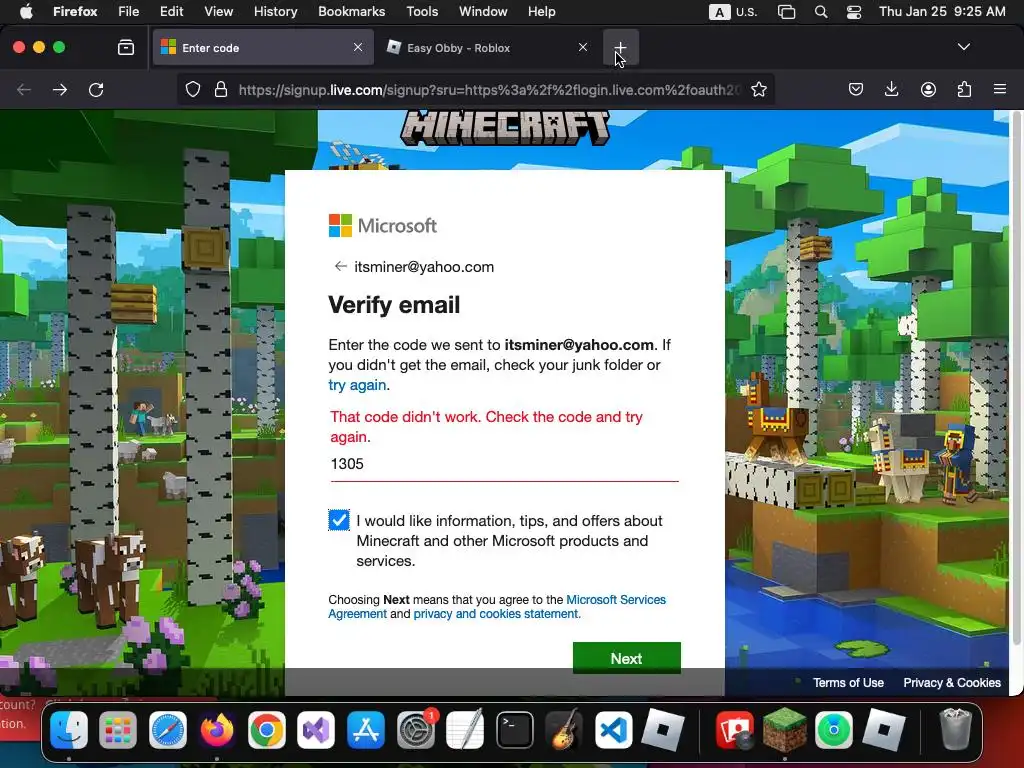Open Visual Studio Code in the Dock

click(613, 729)
